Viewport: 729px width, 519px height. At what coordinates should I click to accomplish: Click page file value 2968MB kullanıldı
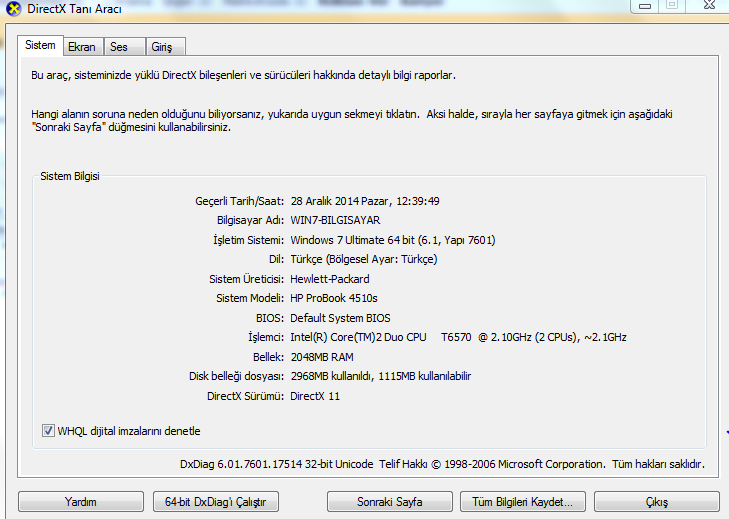(x=381, y=376)
